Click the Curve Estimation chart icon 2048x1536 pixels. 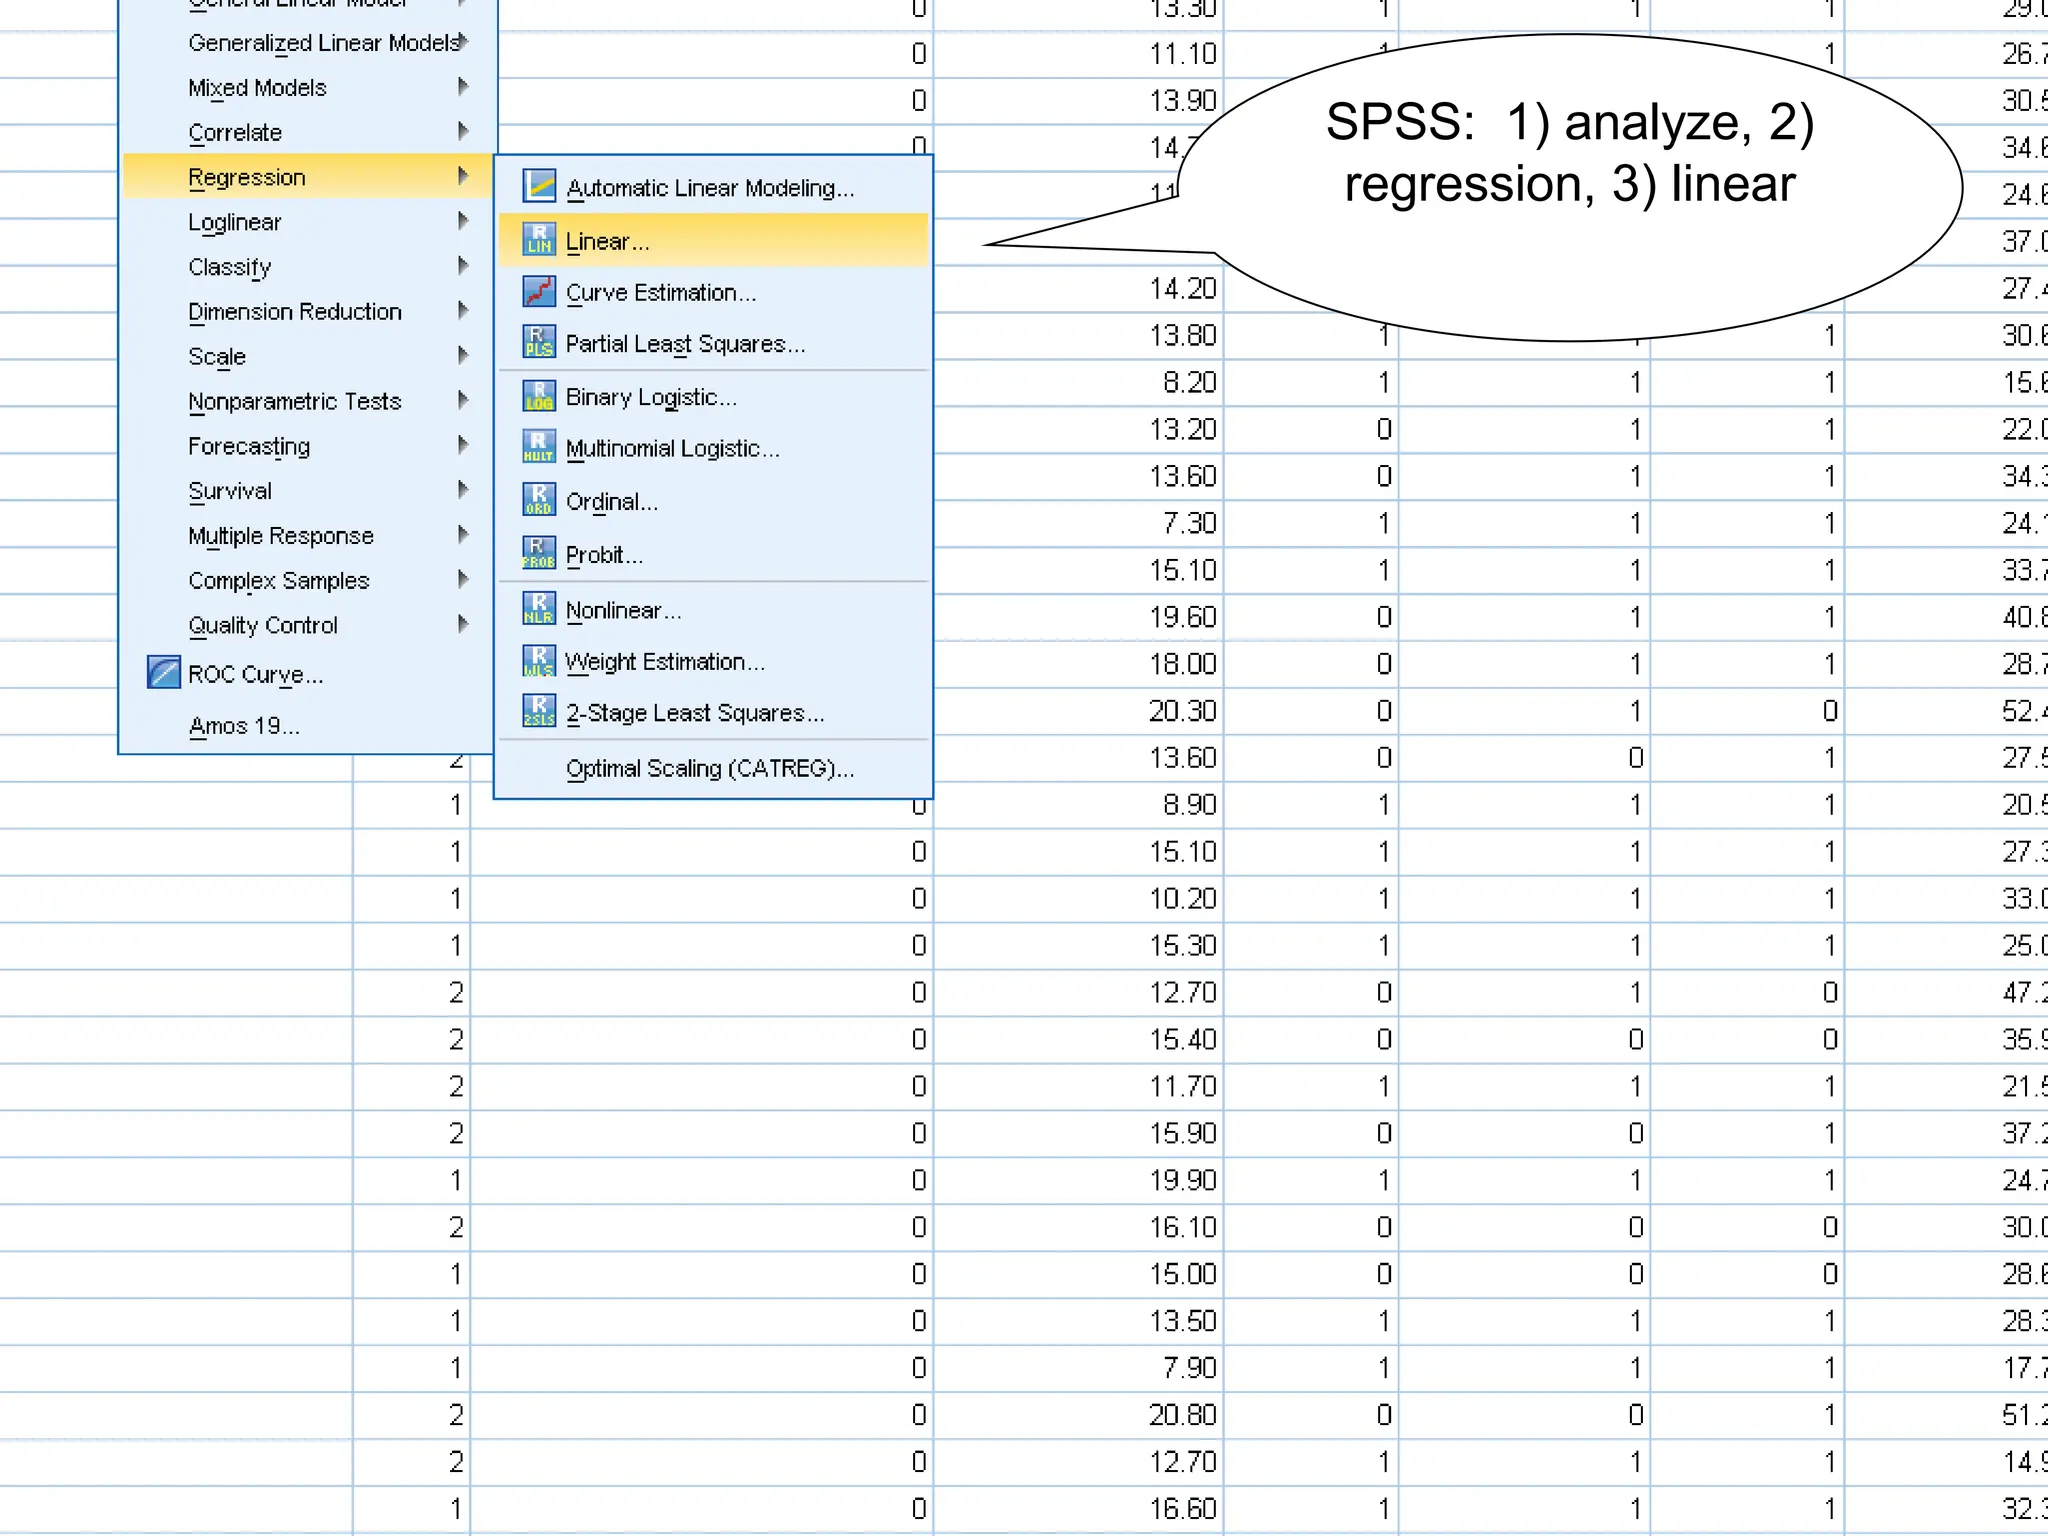click(x=539, y=292)
